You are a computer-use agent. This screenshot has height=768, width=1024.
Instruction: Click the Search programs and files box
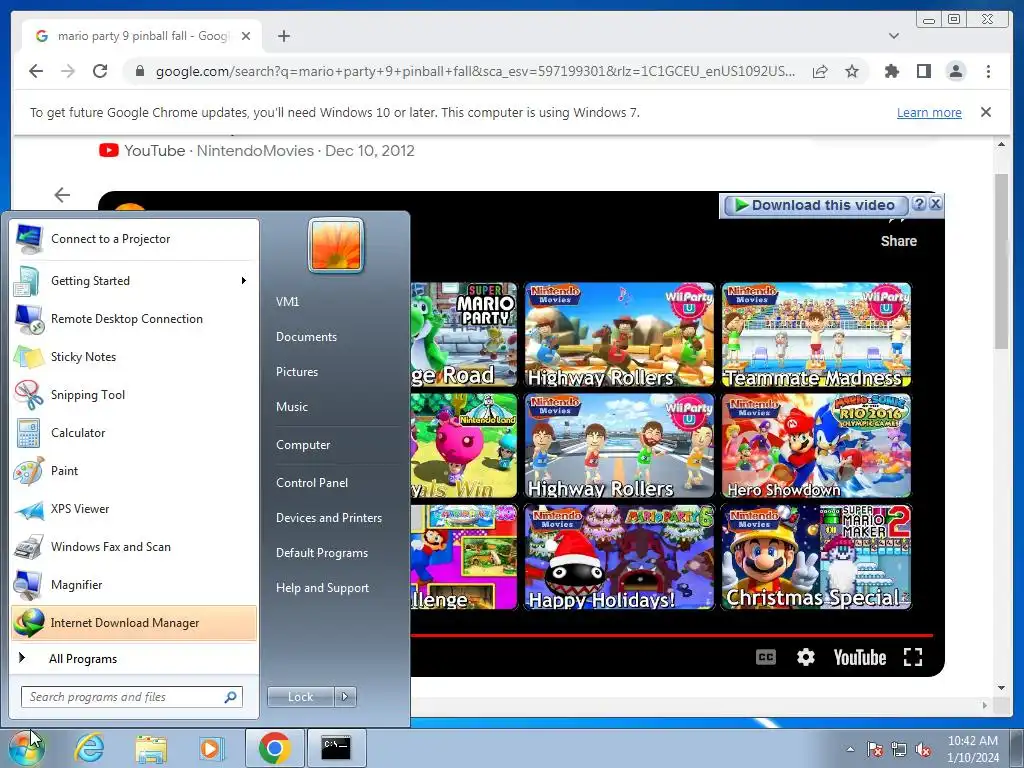[131, 697]
